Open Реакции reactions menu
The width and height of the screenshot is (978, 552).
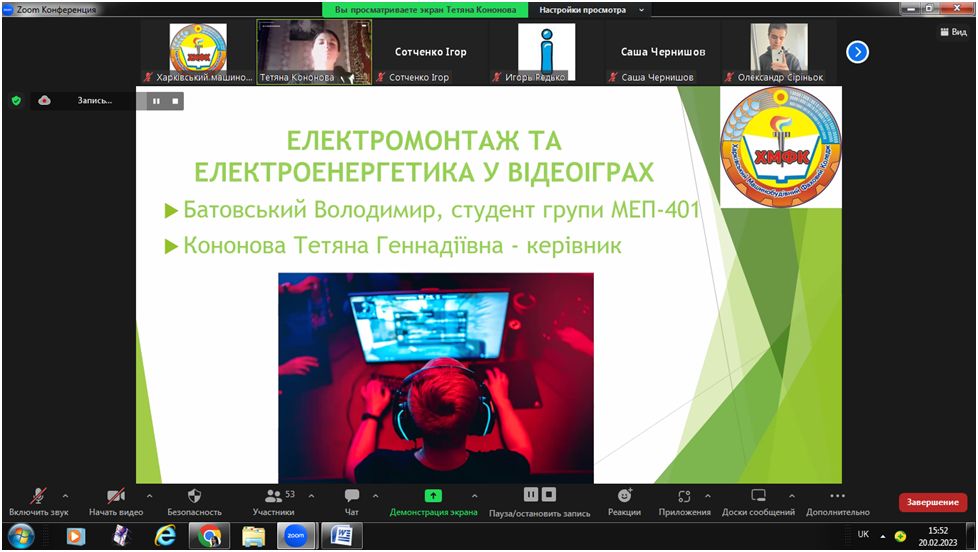[x=624, y=502]
